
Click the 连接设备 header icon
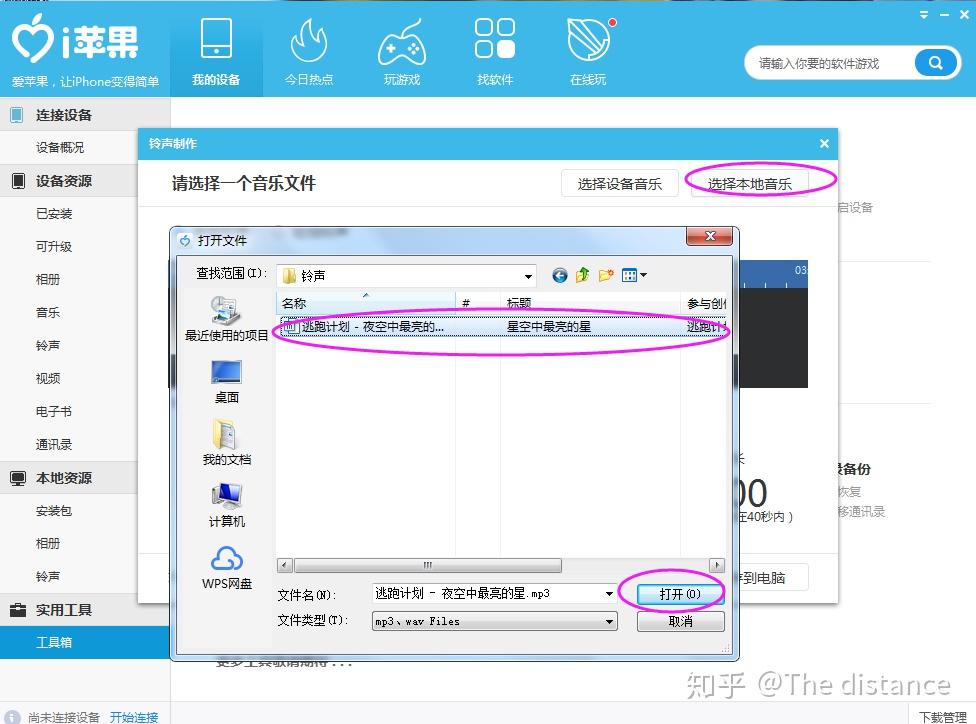[x=17, y=115]
